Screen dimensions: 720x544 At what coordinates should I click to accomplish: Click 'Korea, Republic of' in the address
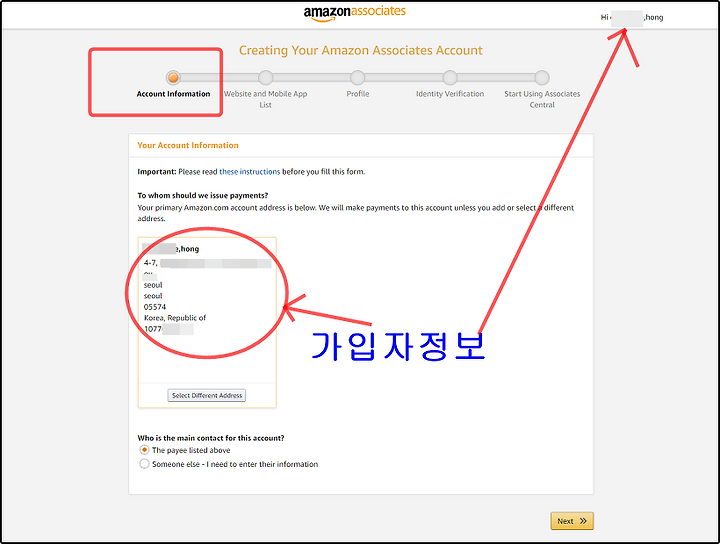point(175,318)
